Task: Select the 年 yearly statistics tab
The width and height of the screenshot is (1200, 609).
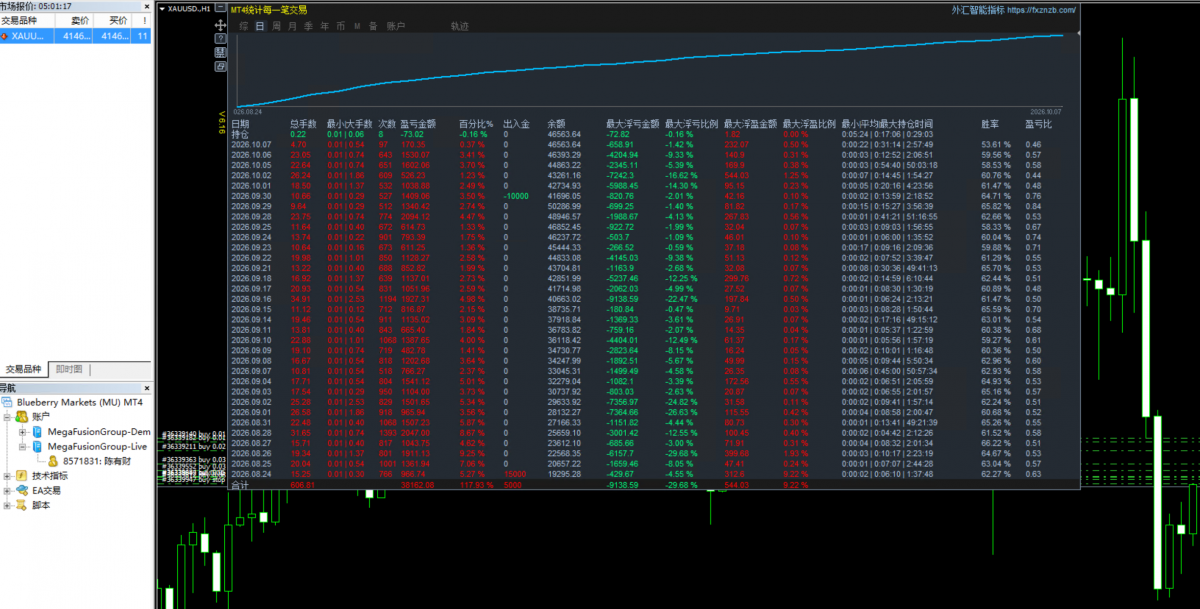Action: (x=325, y=26)
